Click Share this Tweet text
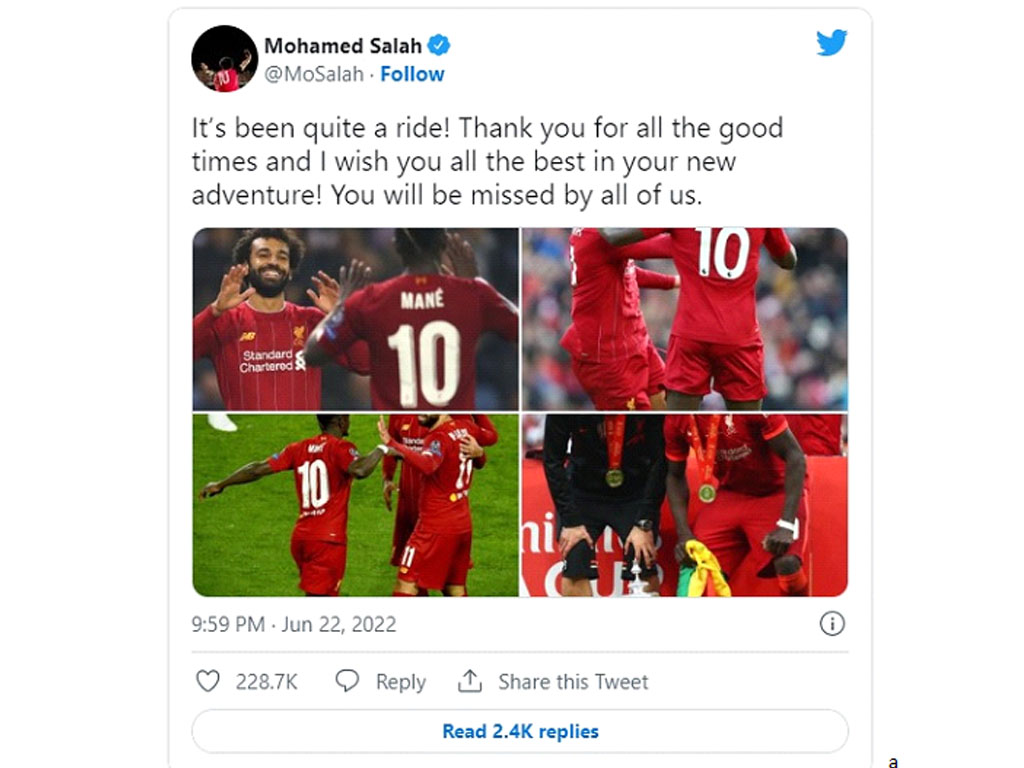 (x=573, y=682)
